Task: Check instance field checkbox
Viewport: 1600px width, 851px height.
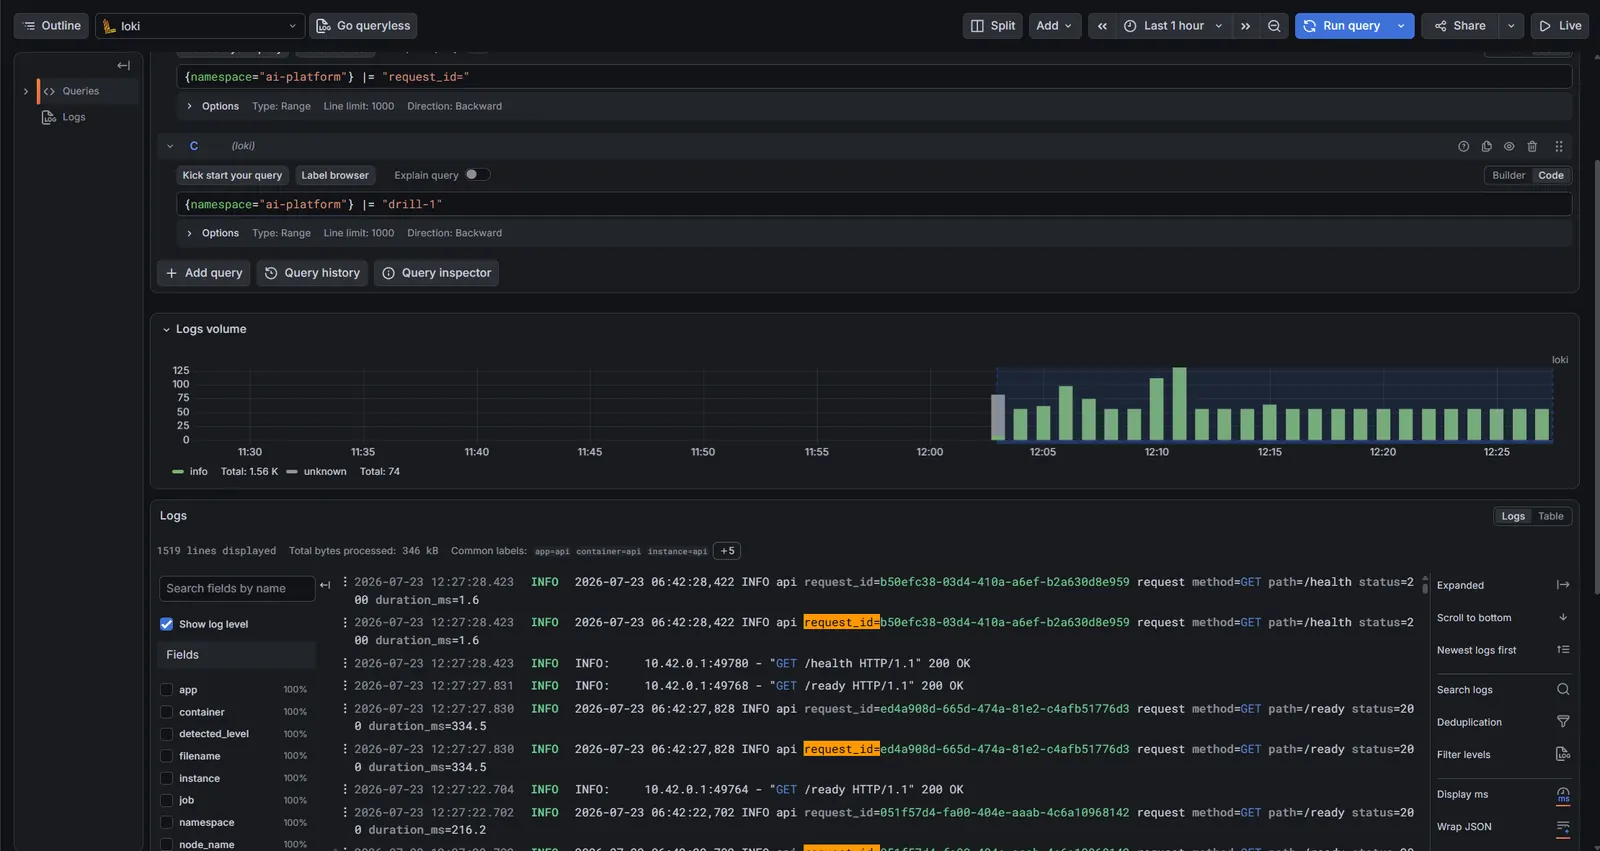Action: [167, 778]
